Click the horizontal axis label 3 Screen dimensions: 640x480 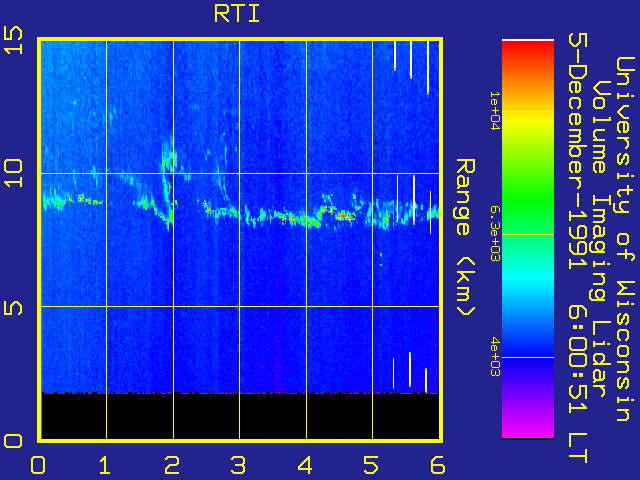coord(238,465)
